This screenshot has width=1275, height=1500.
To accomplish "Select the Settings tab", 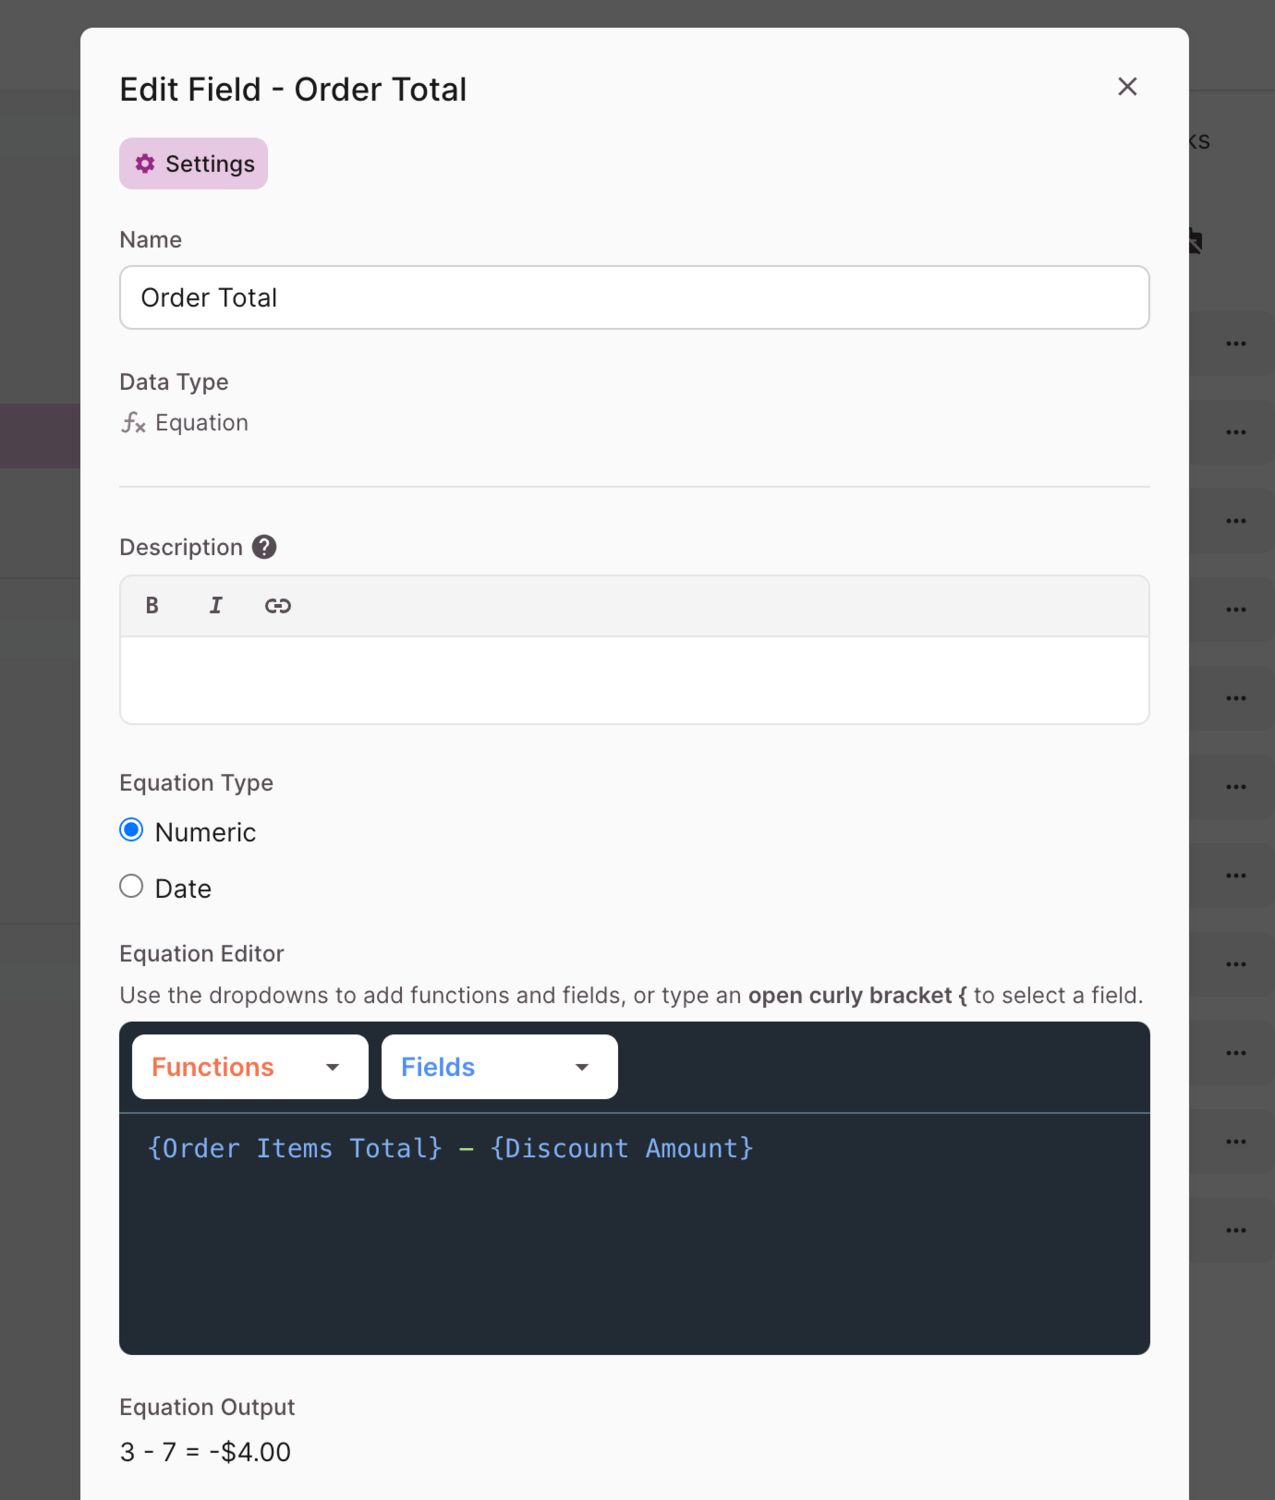I will tap(193, 163).
